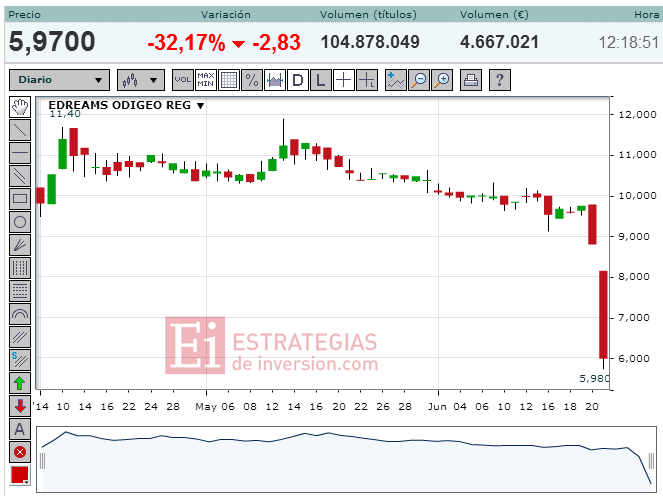Print the chart
This screenshot has width=663, height=496.
tap(471, 80)
